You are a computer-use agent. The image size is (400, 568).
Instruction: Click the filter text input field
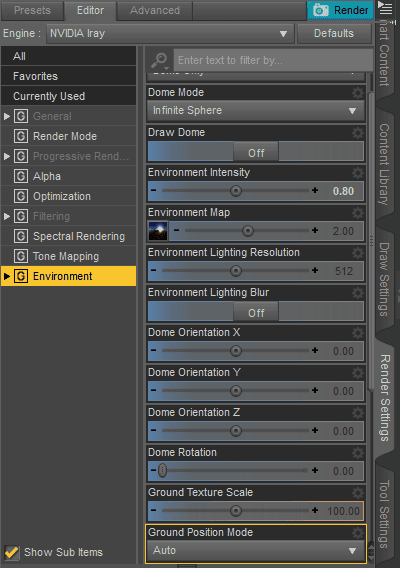point(273,60)
